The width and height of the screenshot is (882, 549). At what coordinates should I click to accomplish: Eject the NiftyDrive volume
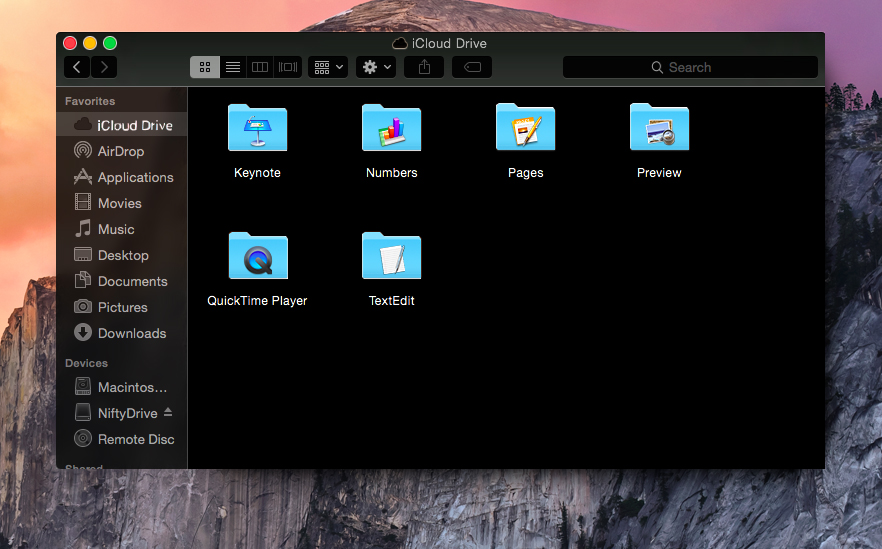pyautogui.click(x=168, y=412)
